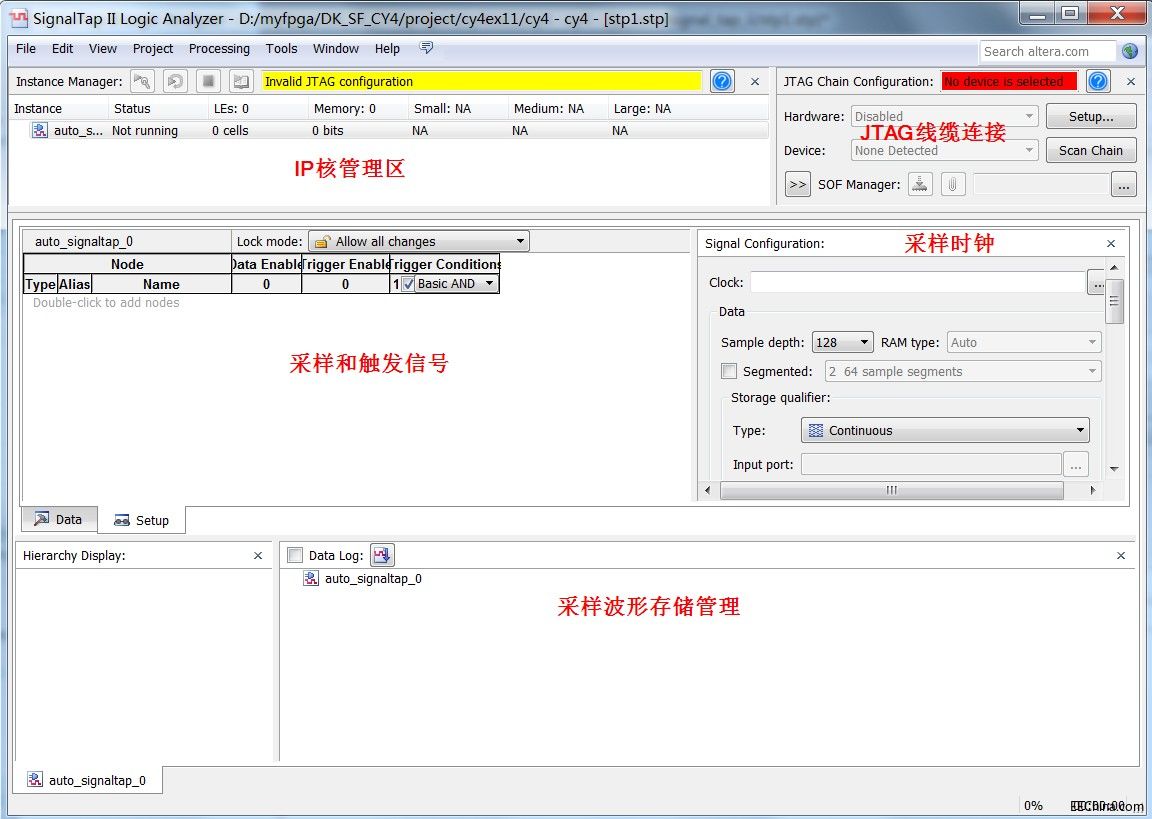This screenshot has height=819, width=1152.
Task: Toggle the Data Log checkbox
Action: pyautogui.click(x=295, y=555)
